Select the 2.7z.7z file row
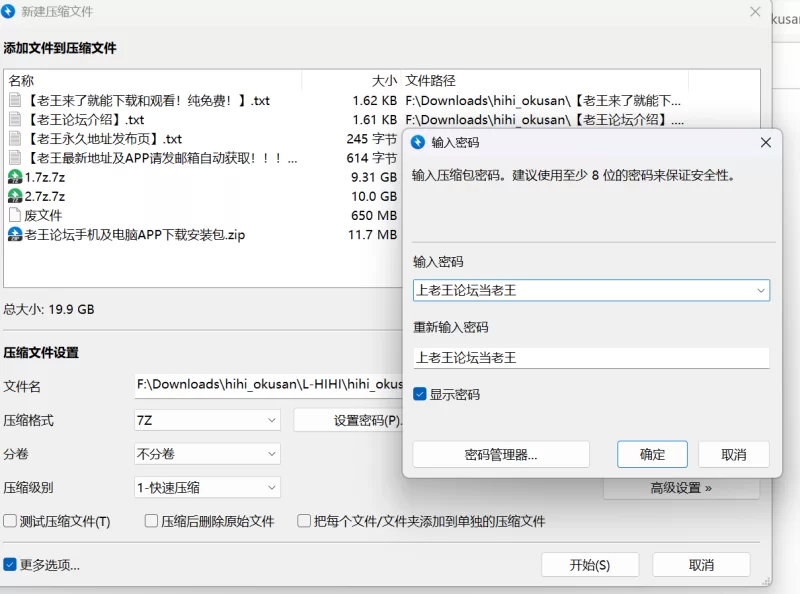 pyautogui.click(x=203, y=196)
